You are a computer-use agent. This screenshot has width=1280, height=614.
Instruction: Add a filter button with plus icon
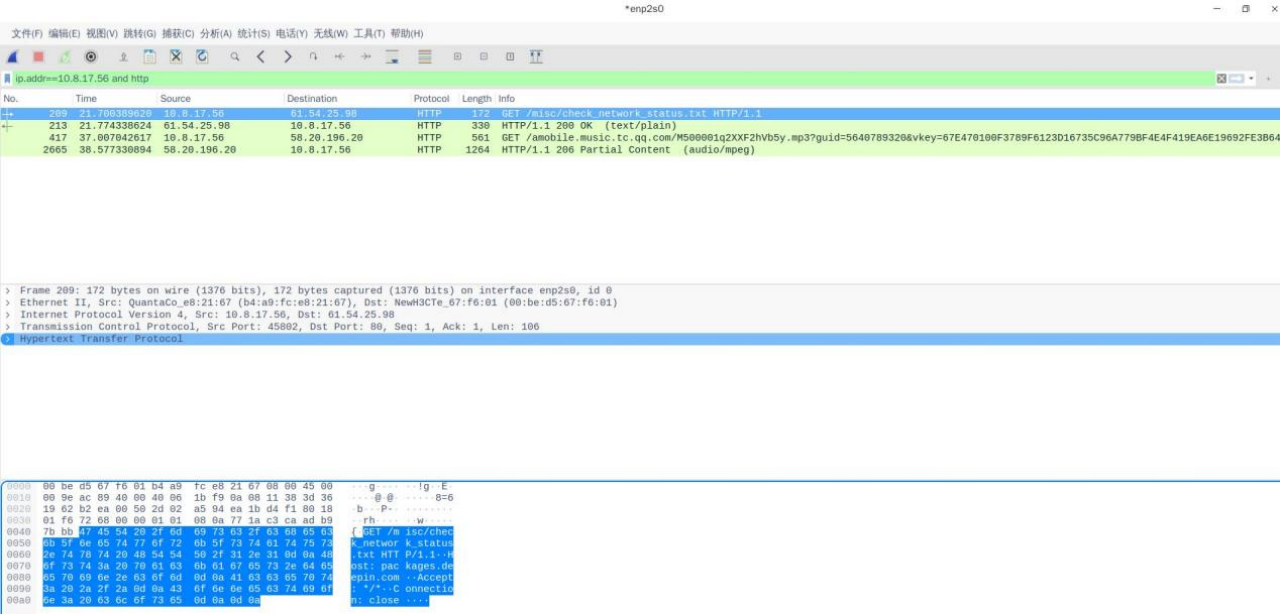point(1269,78)
